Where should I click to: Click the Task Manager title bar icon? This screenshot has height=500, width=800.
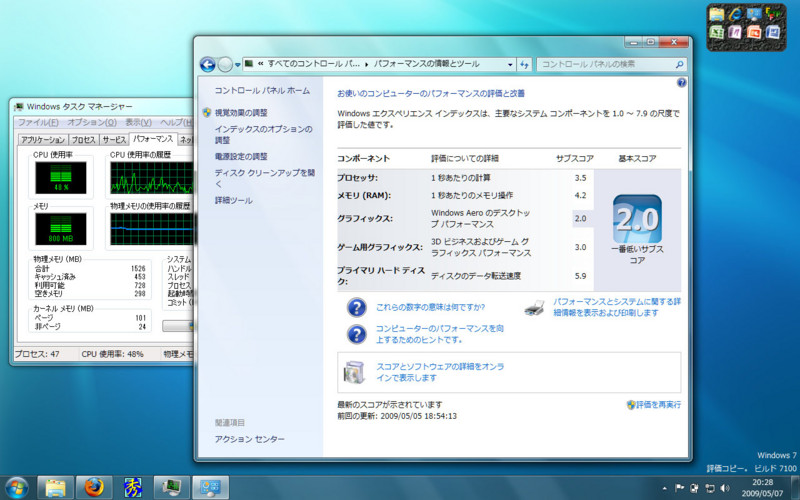click(19, 107)
